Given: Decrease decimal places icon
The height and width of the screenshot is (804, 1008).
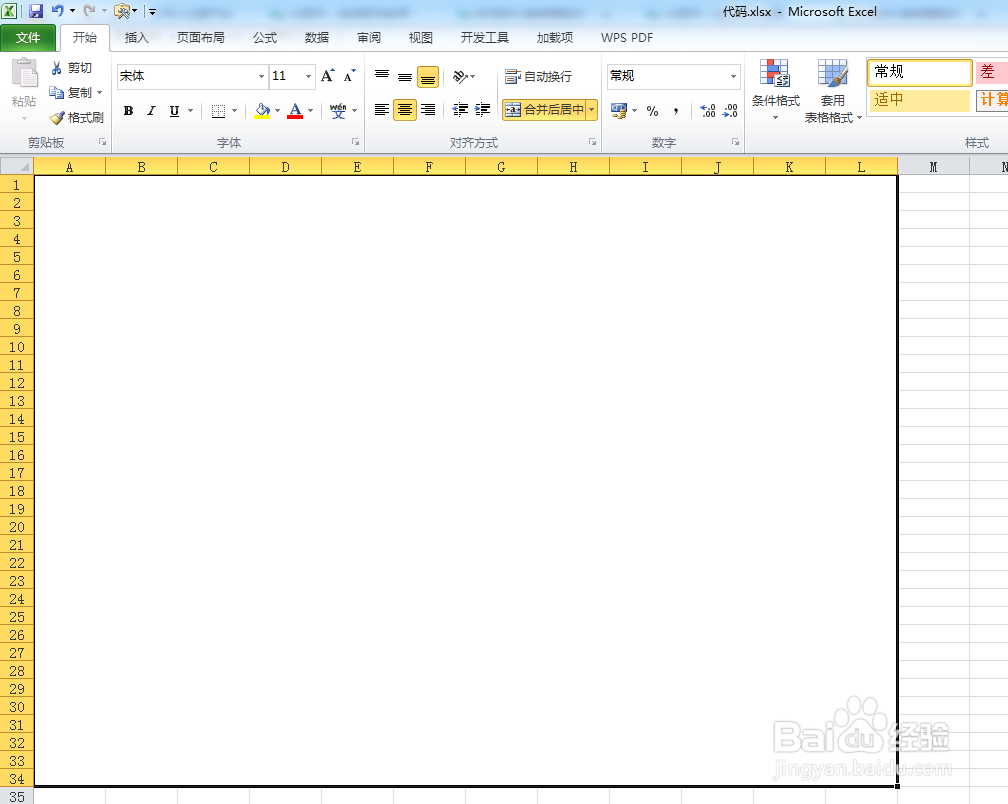Looking at the screenshot, I should click(730, 111).
